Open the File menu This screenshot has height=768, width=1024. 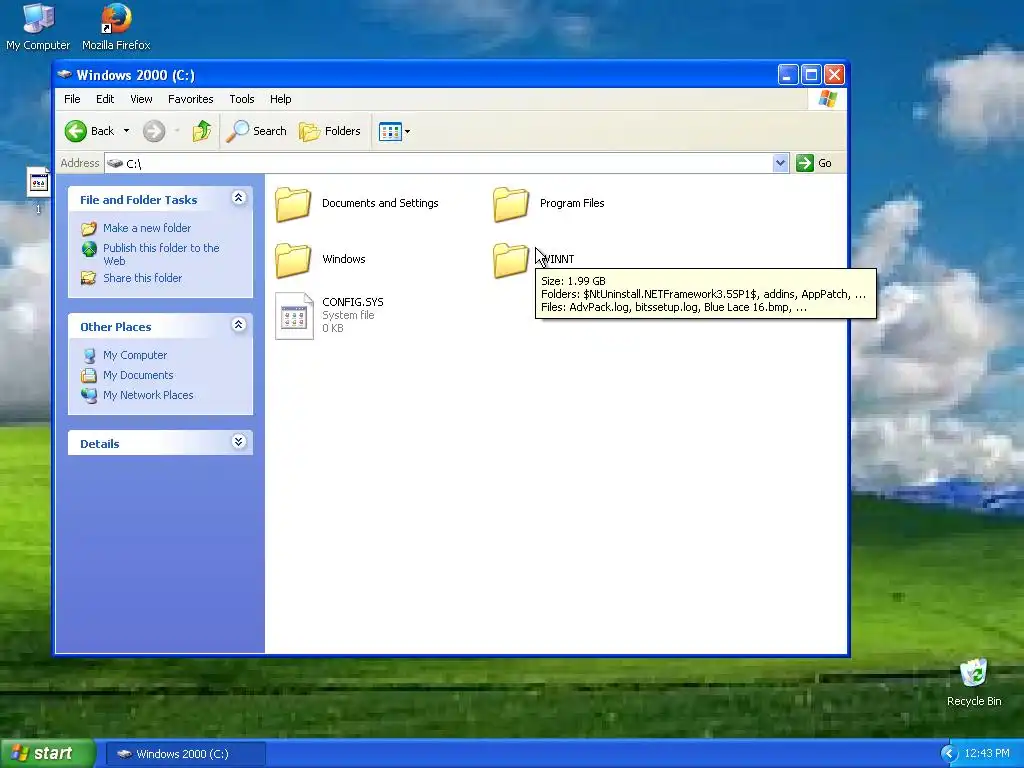72,99
